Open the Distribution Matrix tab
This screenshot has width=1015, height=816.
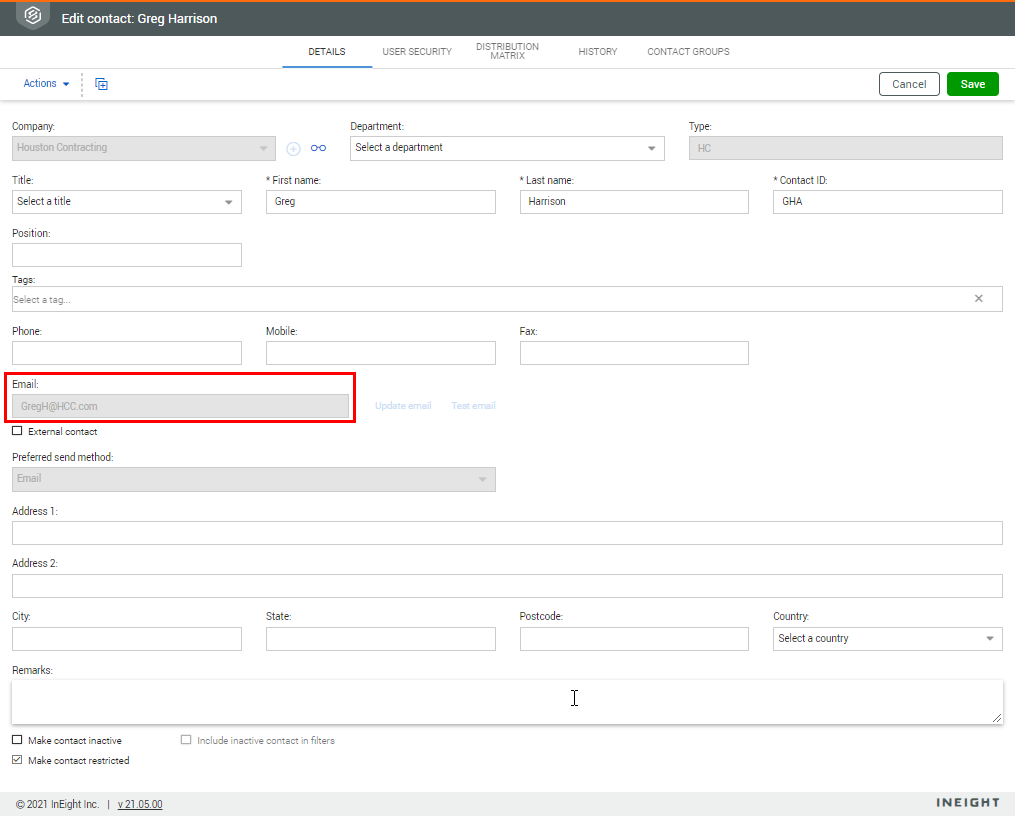(507, 52)
